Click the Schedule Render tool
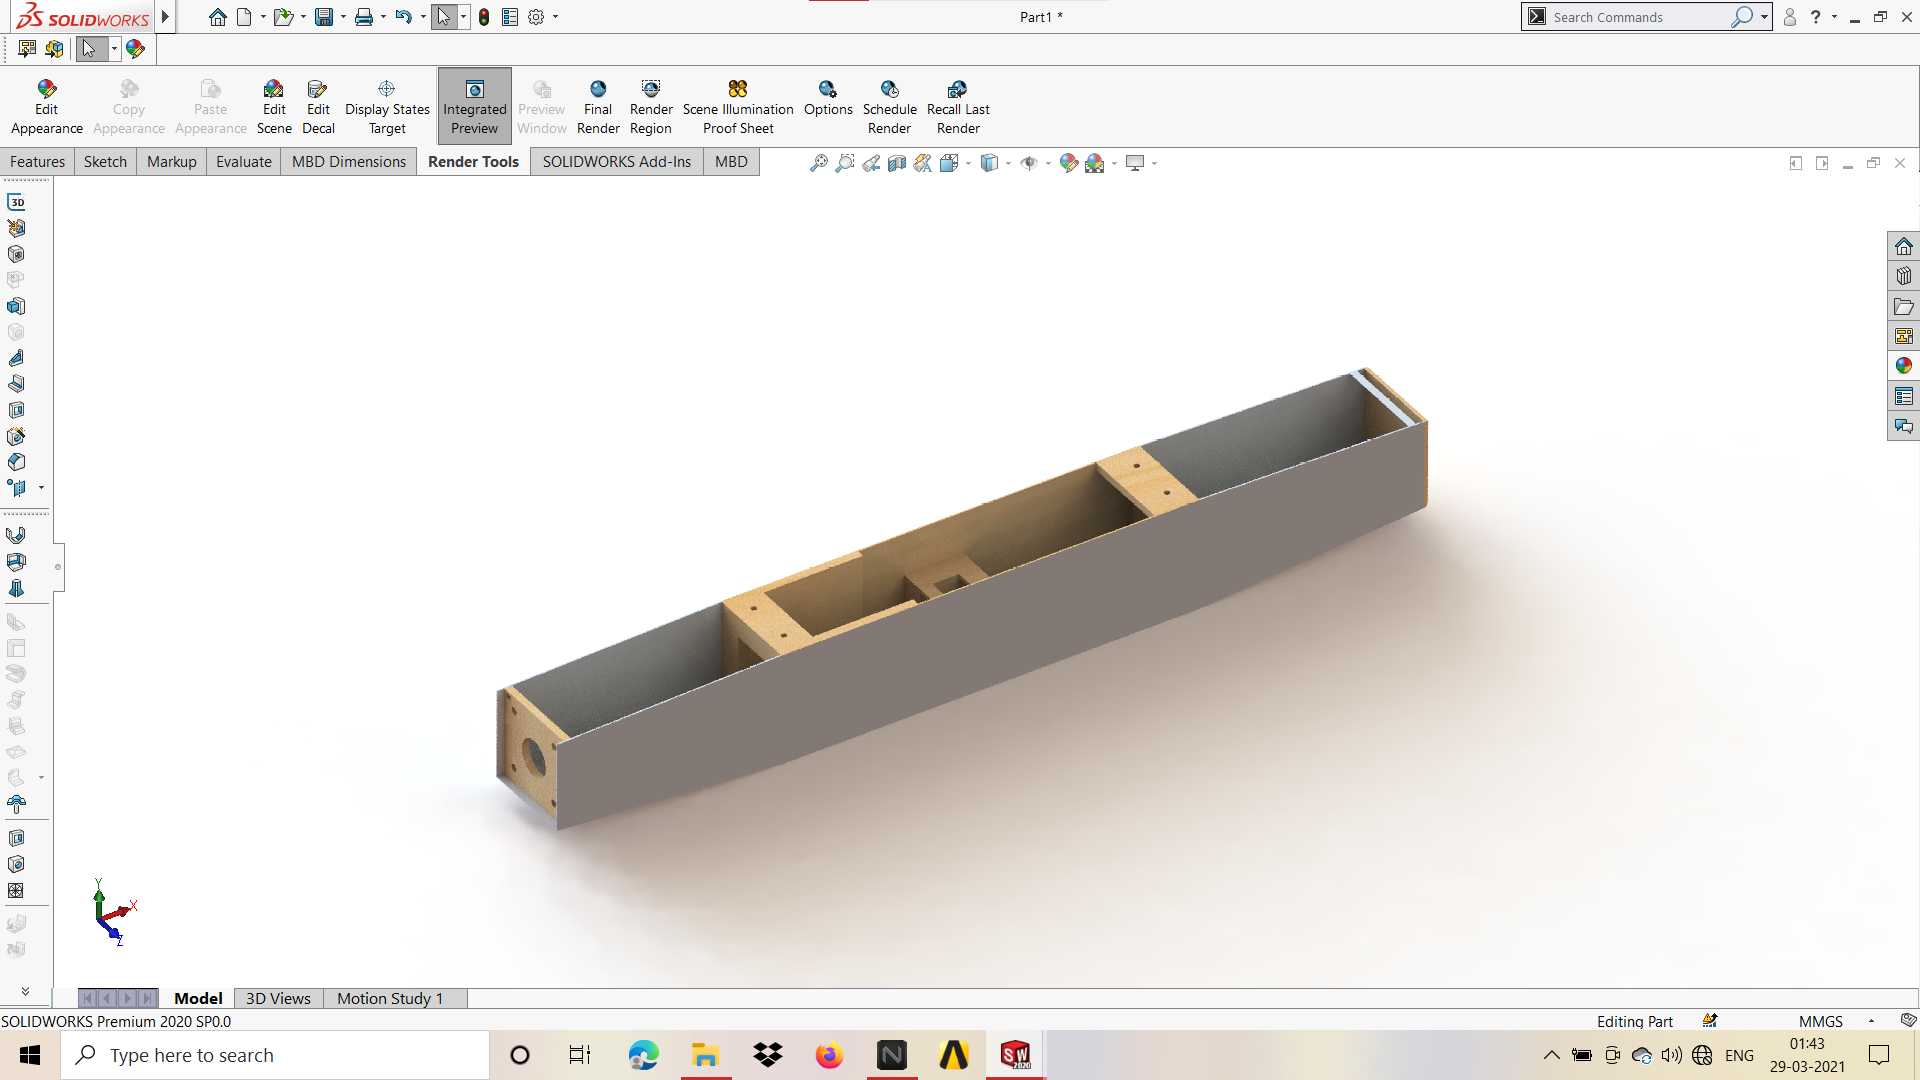Viewport: 1920px width, 1080px height. click(889, 107)
